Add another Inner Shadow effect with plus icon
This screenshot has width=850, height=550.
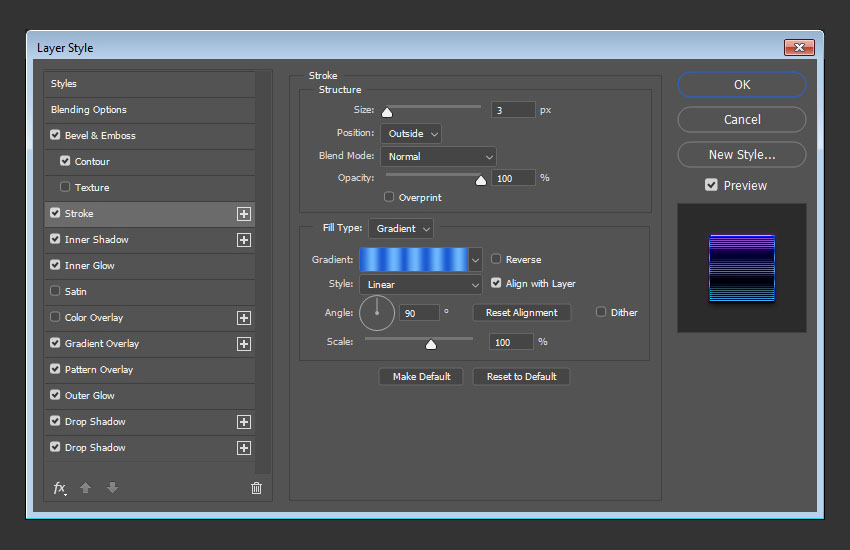[x=243, y=240]
